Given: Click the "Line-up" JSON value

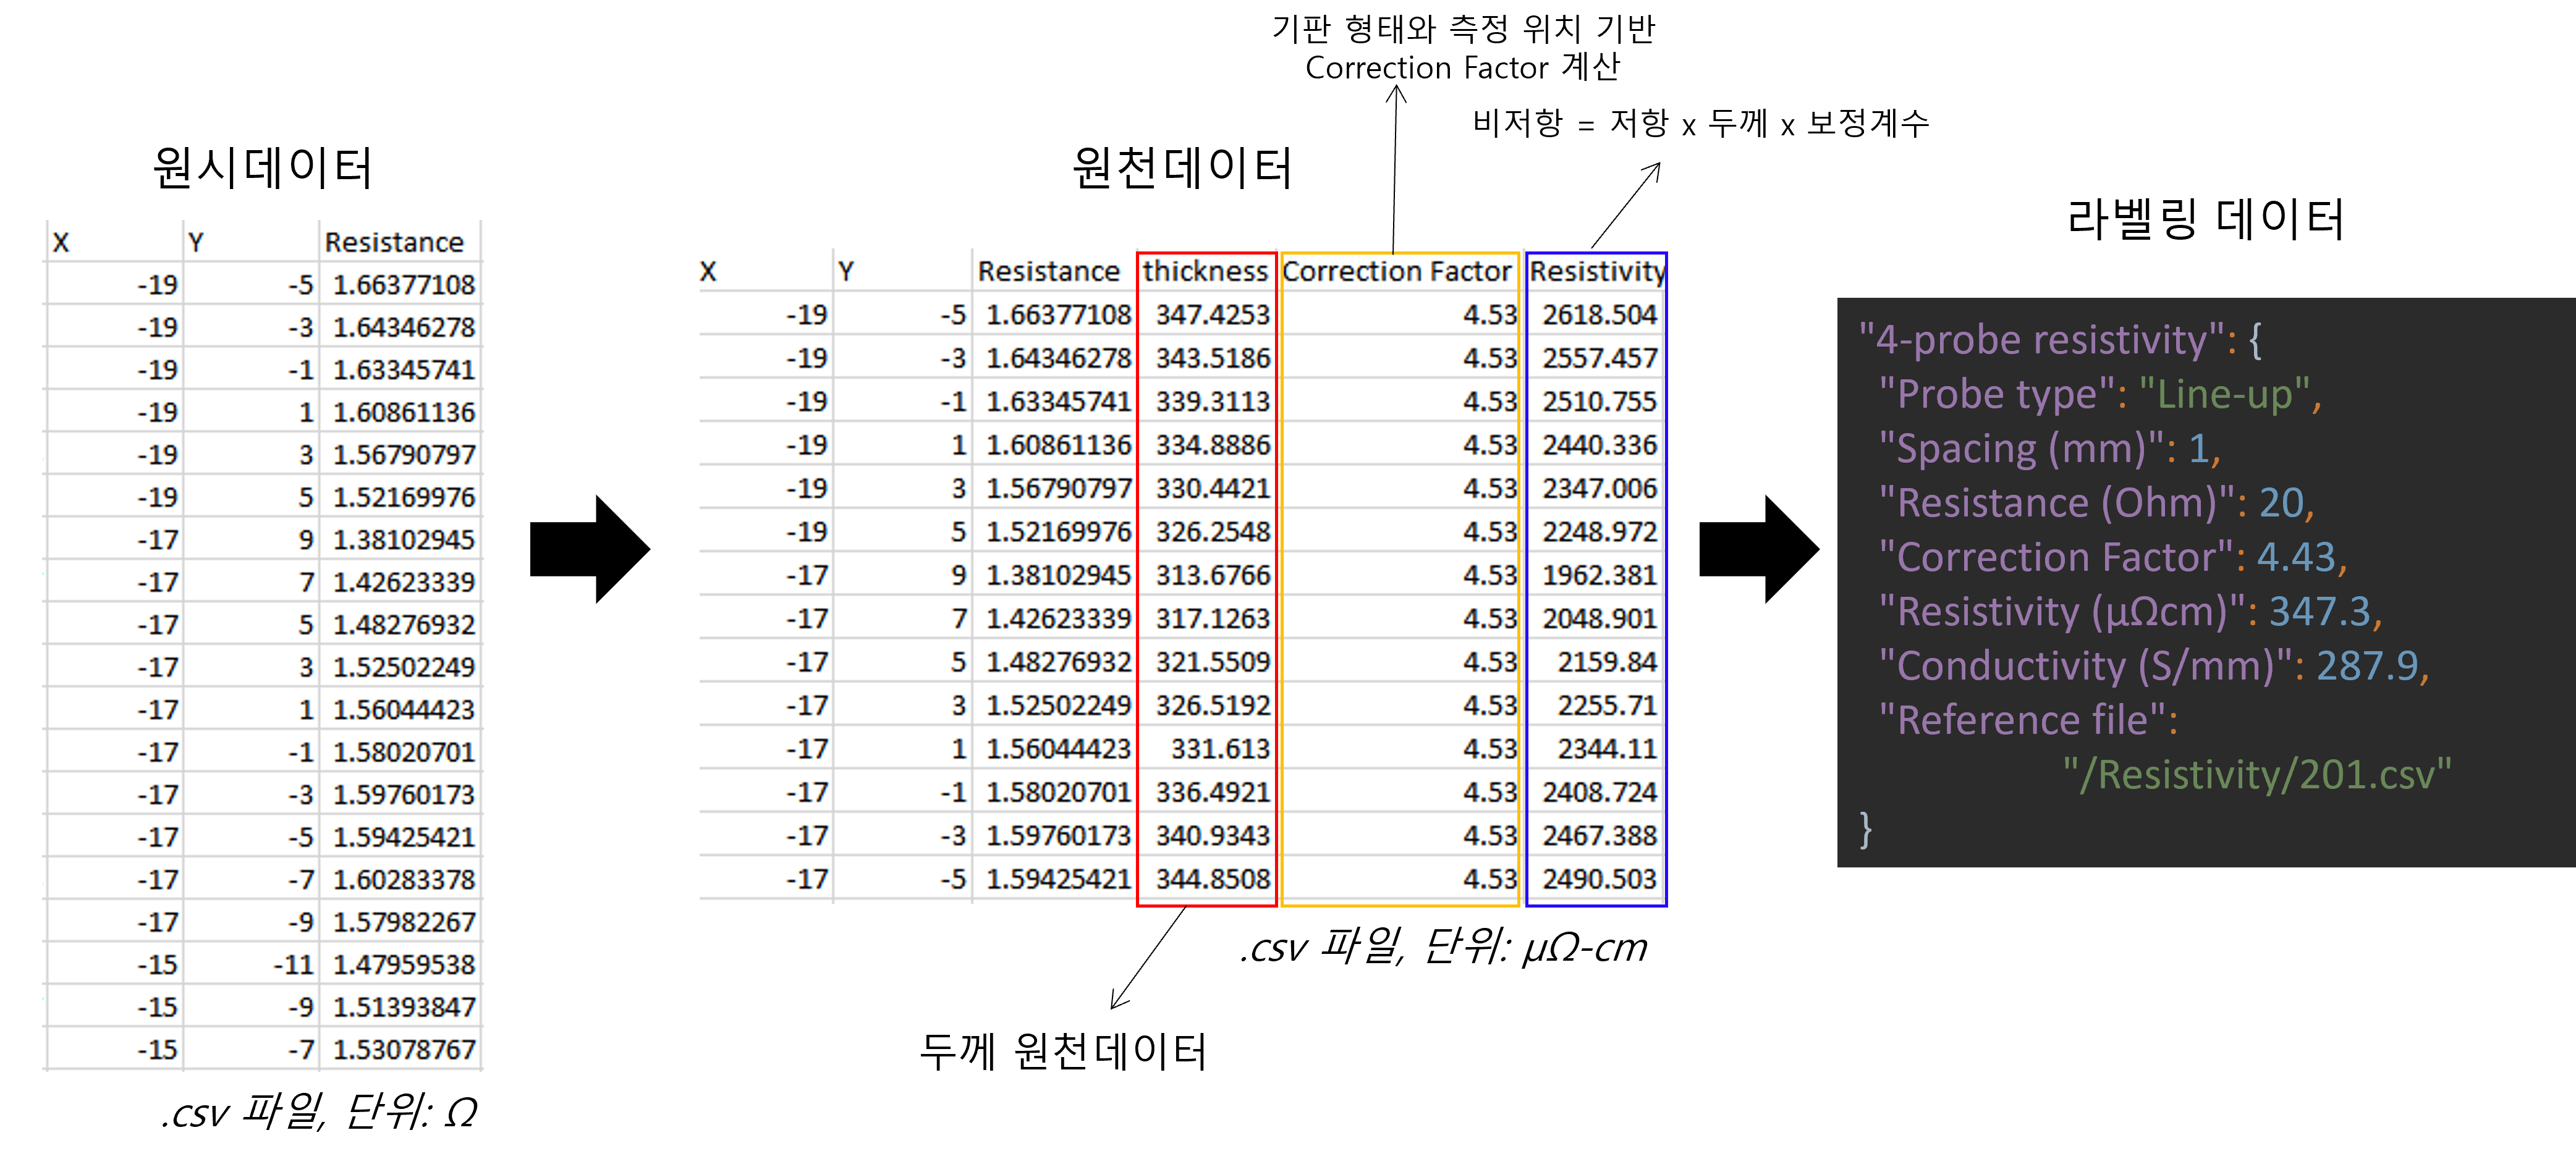Looking at the screenshot, I should [x=2224, y=394].
